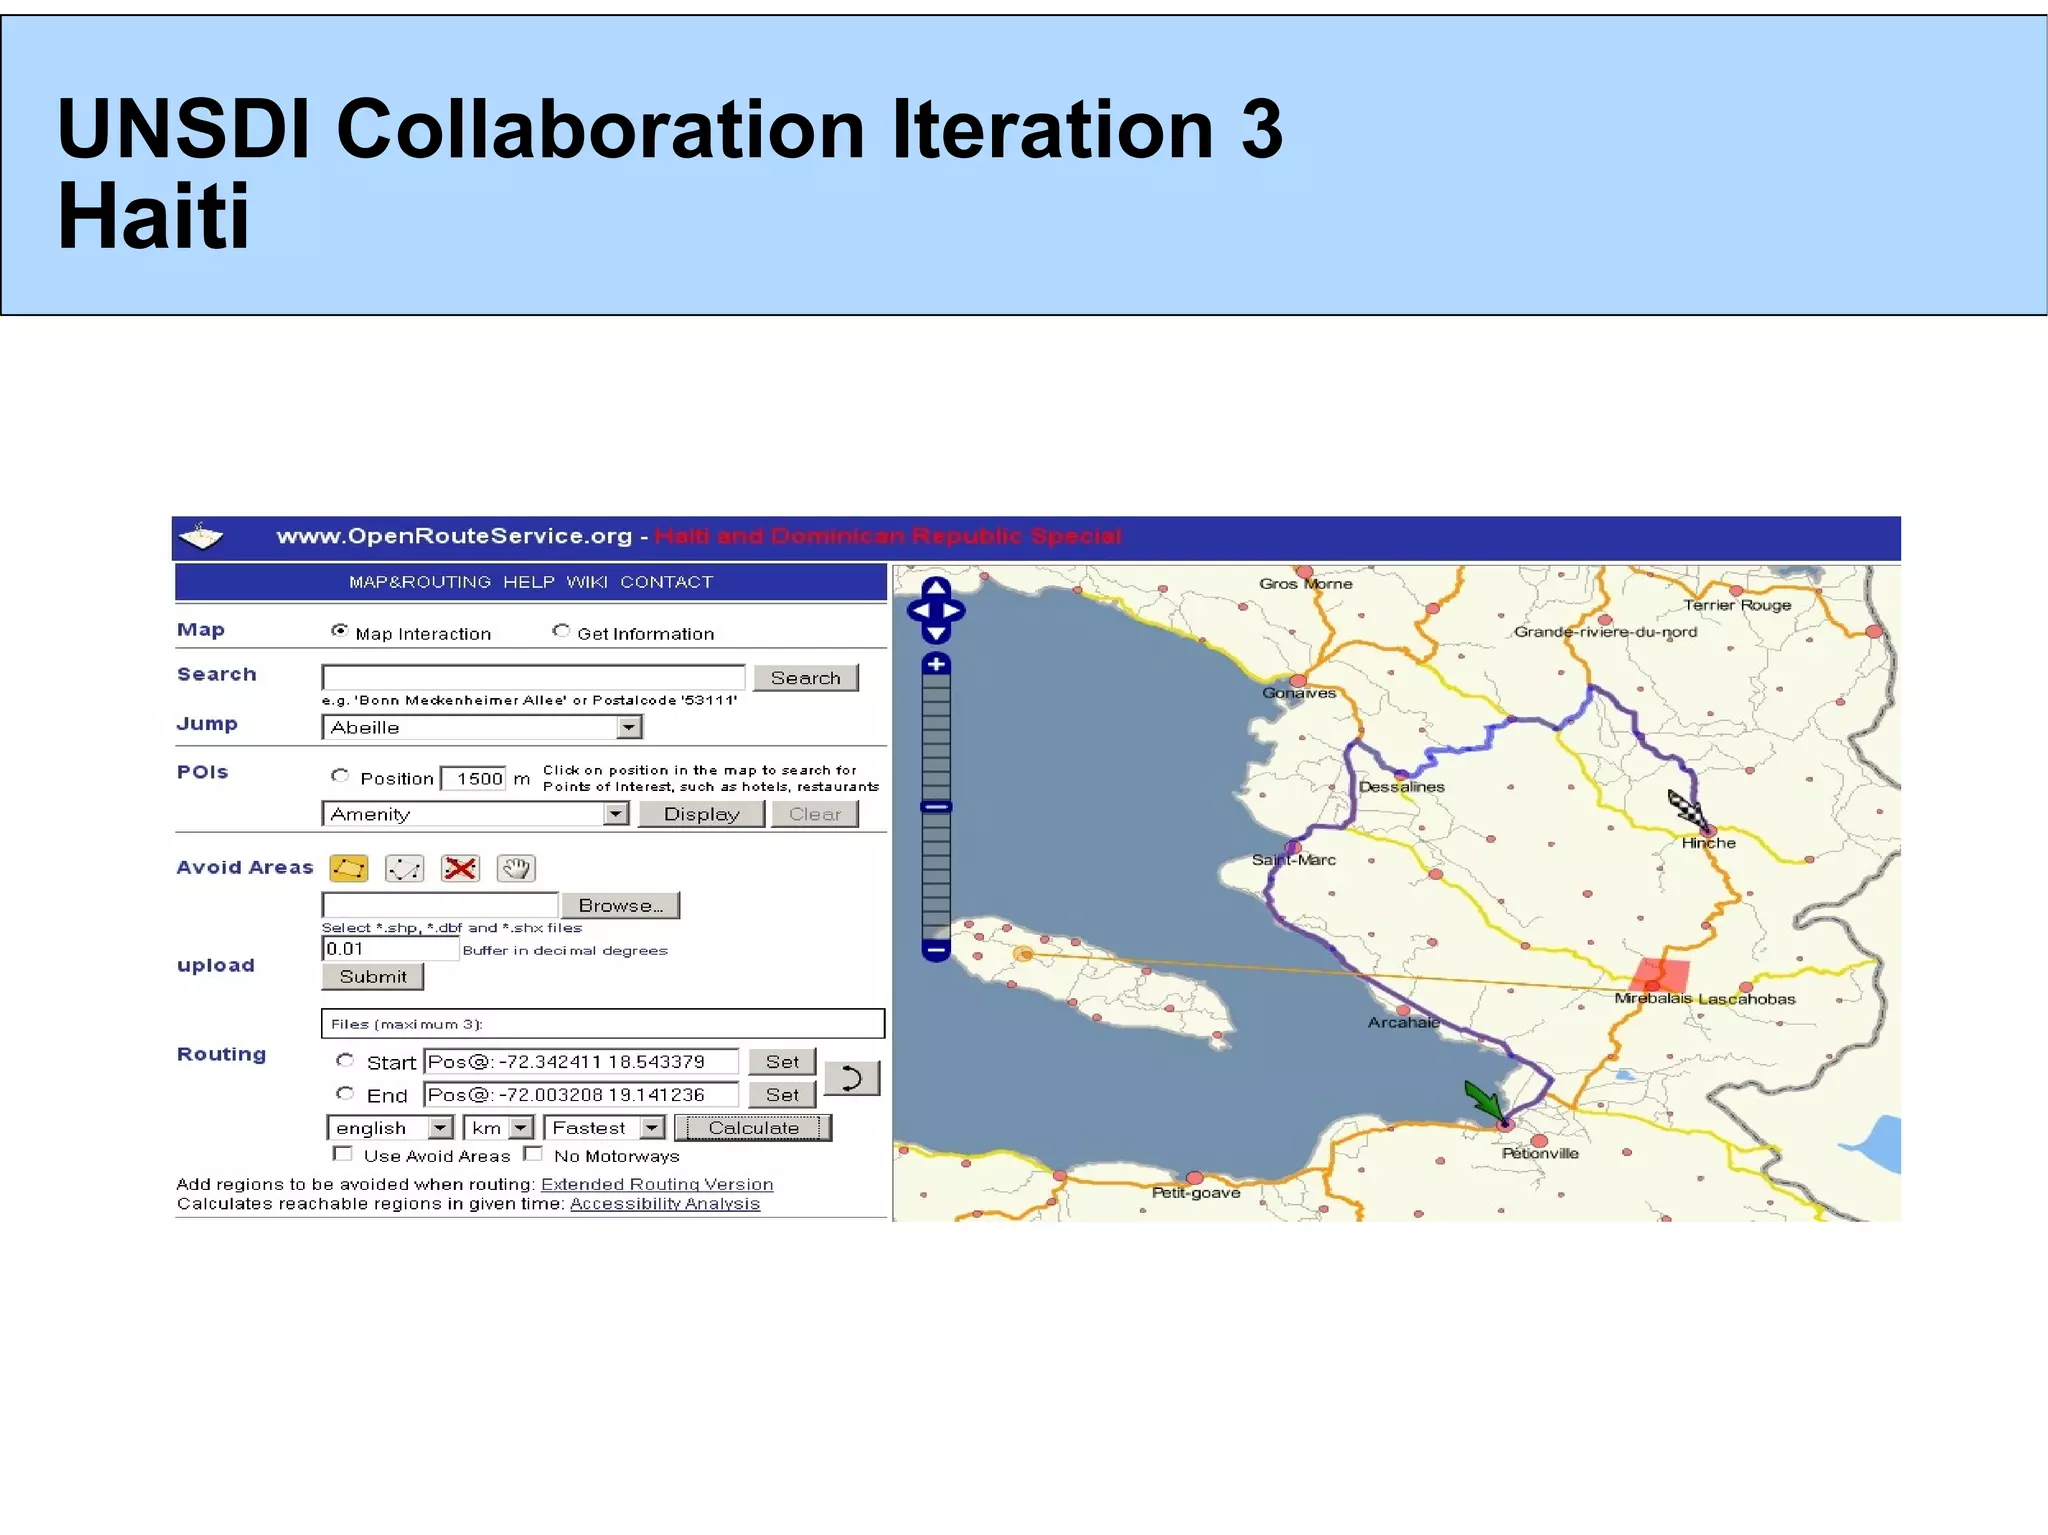Click the orange circle marker on island
Image resolution: width=2048 pixels, height=1535 pixels.
pyautogui.click(x=1023, y=954)
